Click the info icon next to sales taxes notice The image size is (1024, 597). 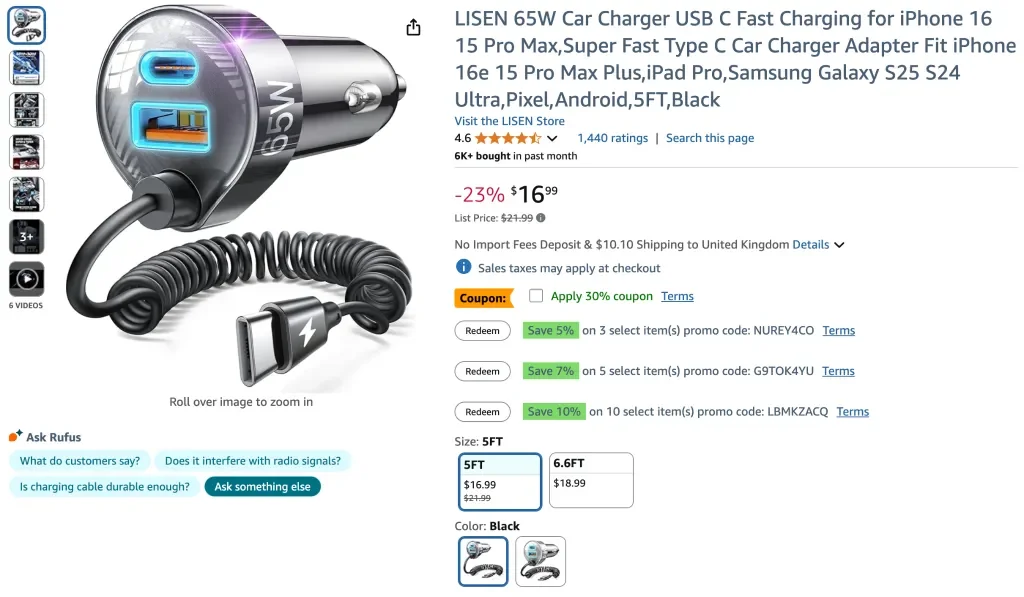tap(463, 266)
